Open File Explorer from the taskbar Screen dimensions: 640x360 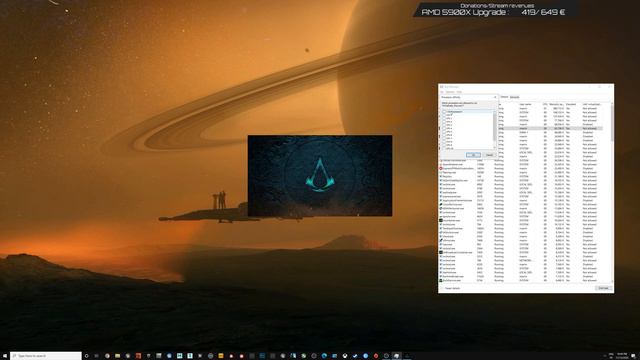[x=118, y=356]
